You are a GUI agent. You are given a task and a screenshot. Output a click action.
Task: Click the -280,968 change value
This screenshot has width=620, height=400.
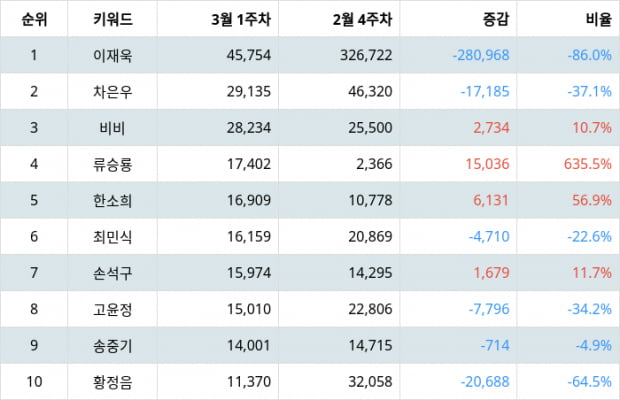(x=481, y=55)
